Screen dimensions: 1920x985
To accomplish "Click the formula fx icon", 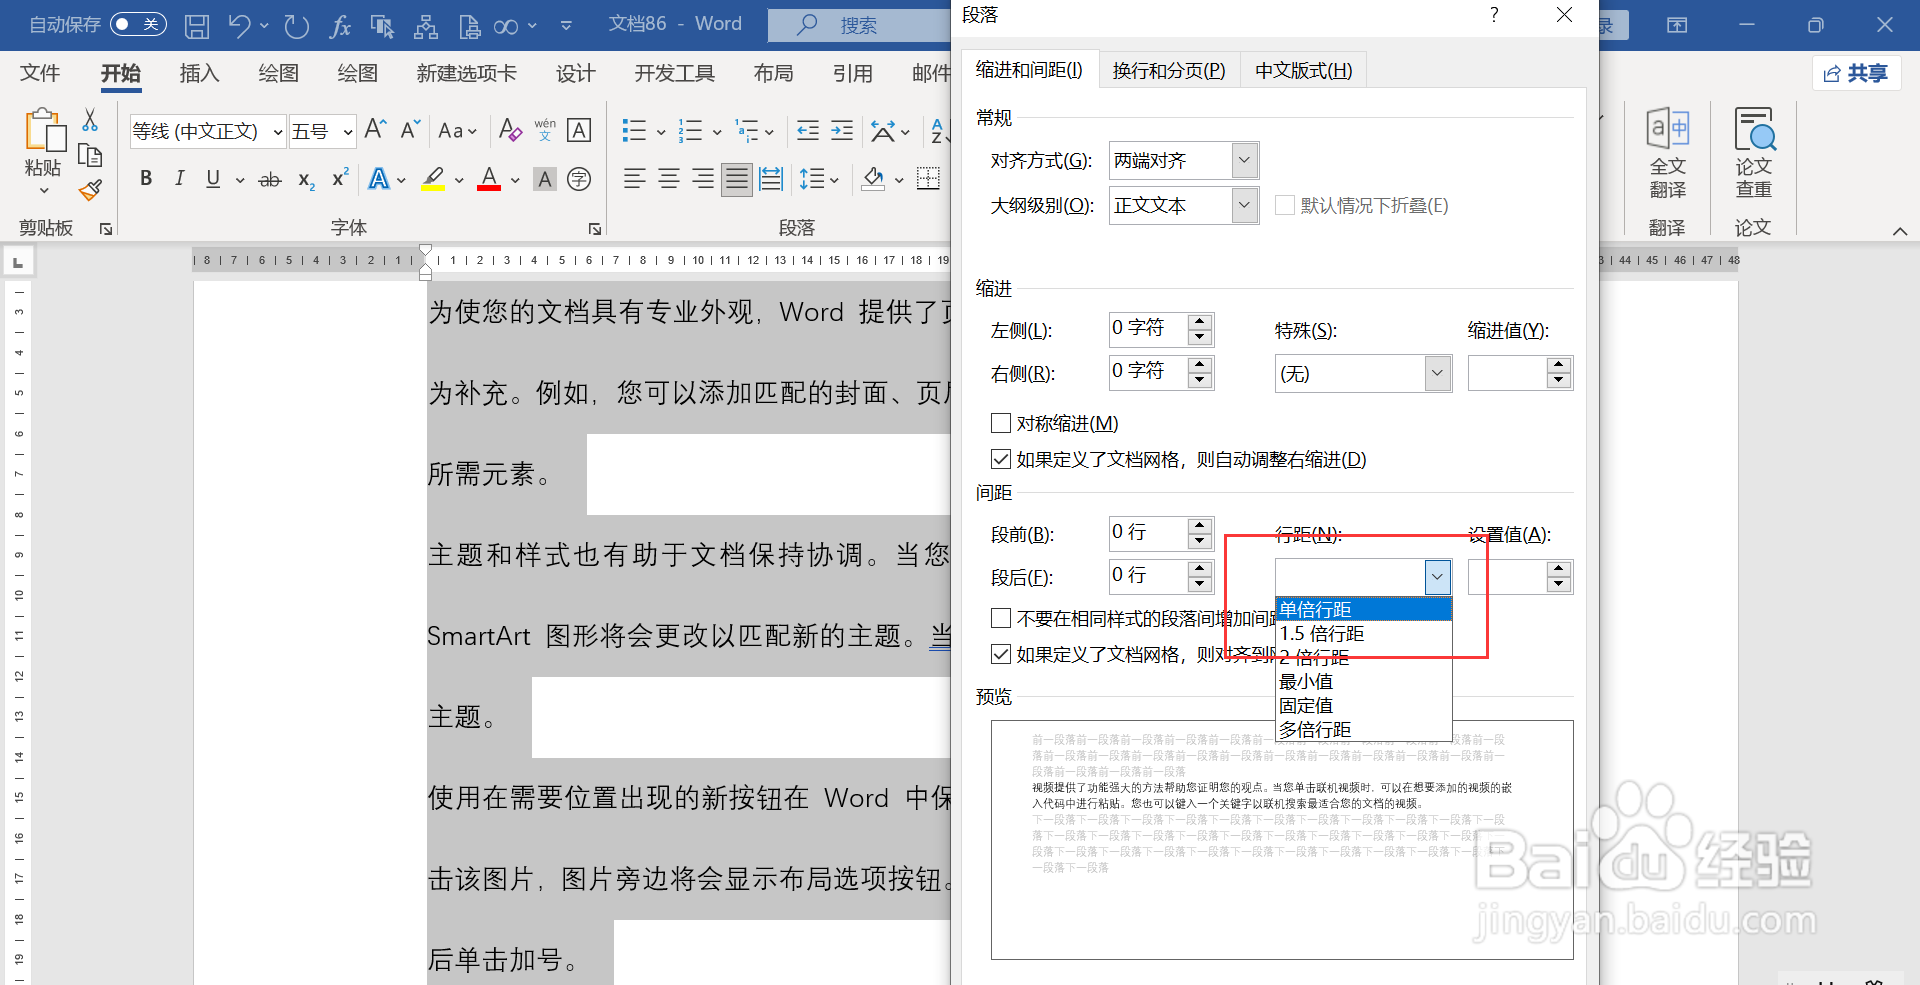I will click(x=340, y=26).
